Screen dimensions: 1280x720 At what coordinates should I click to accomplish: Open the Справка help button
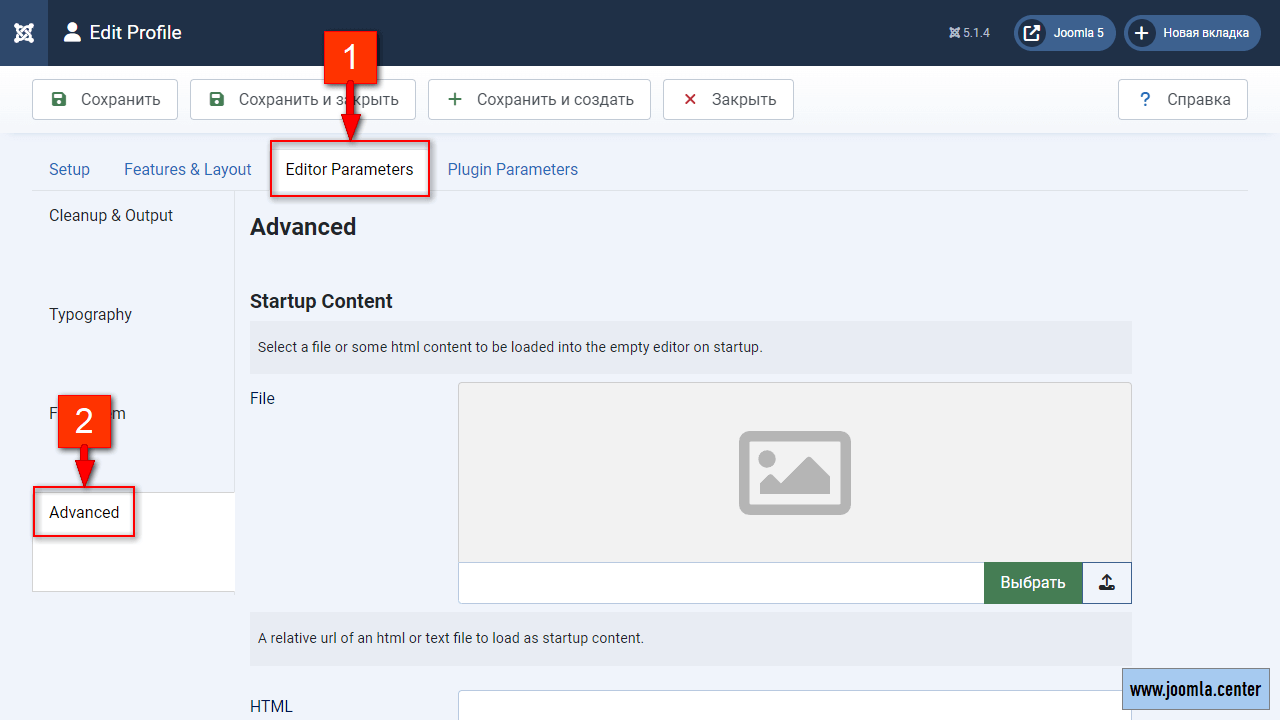[1182, 100]
